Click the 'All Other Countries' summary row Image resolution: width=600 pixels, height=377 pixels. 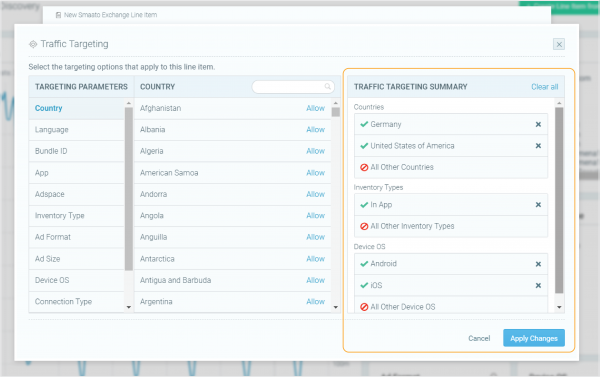[x=451, y=167]
